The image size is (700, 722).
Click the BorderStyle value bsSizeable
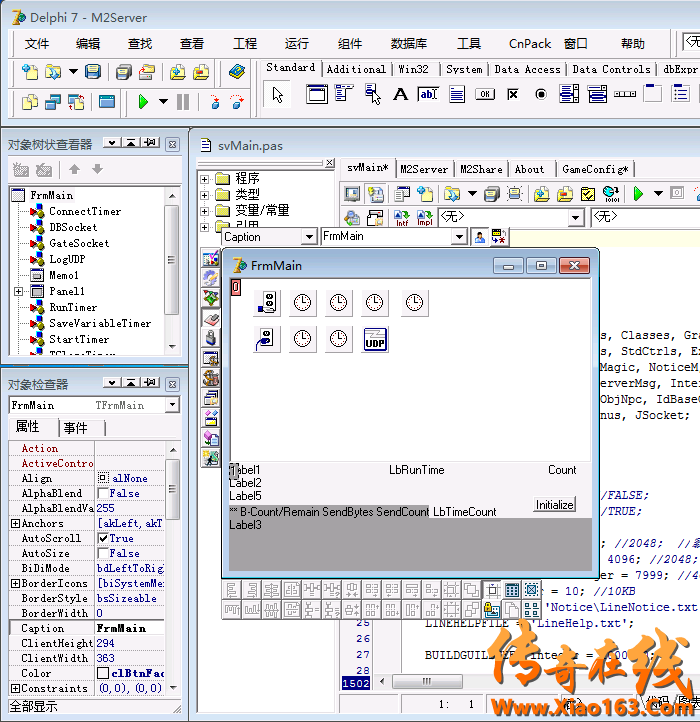click(129, 598)
